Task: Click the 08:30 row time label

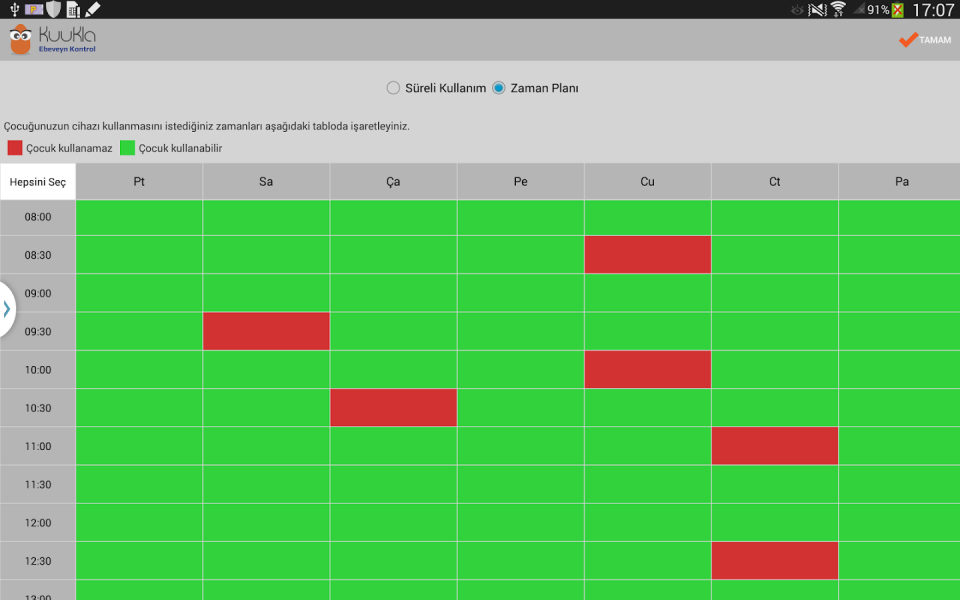Action: 38,255
